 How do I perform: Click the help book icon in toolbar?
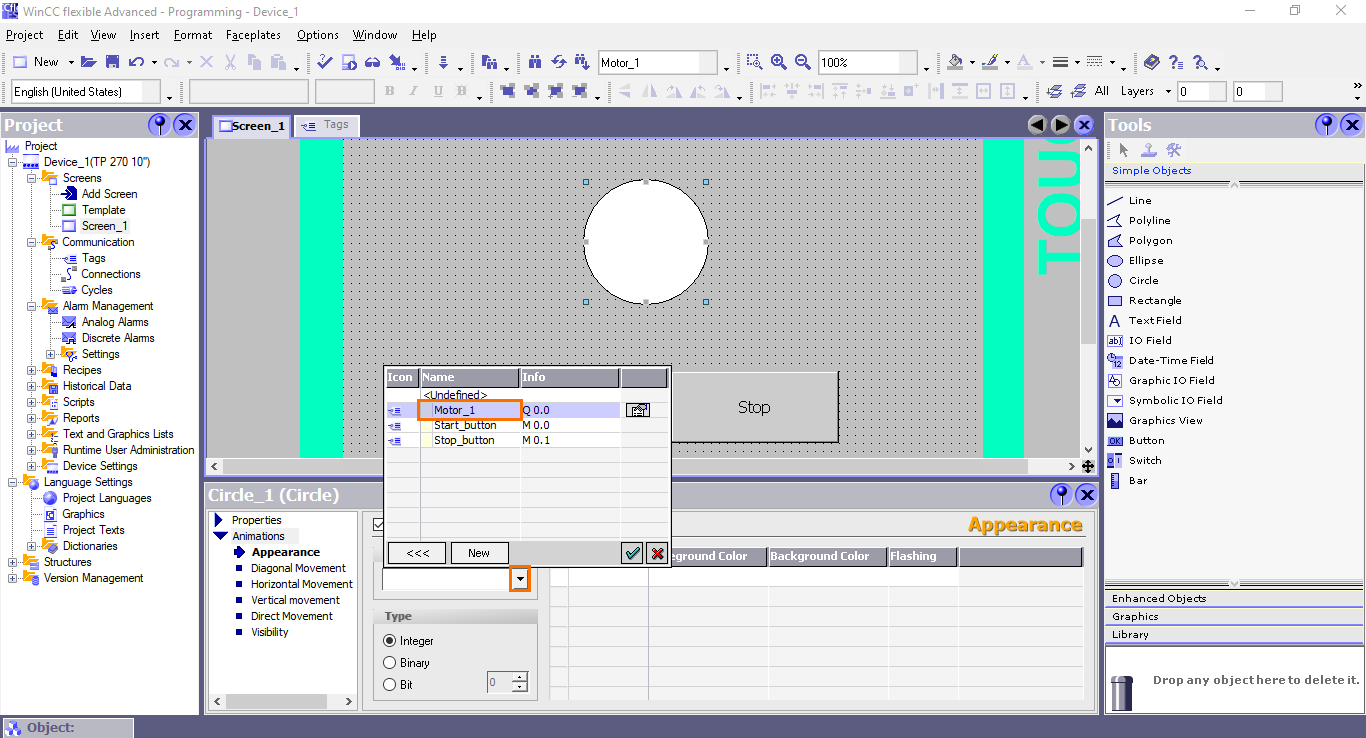[1152, 62]
